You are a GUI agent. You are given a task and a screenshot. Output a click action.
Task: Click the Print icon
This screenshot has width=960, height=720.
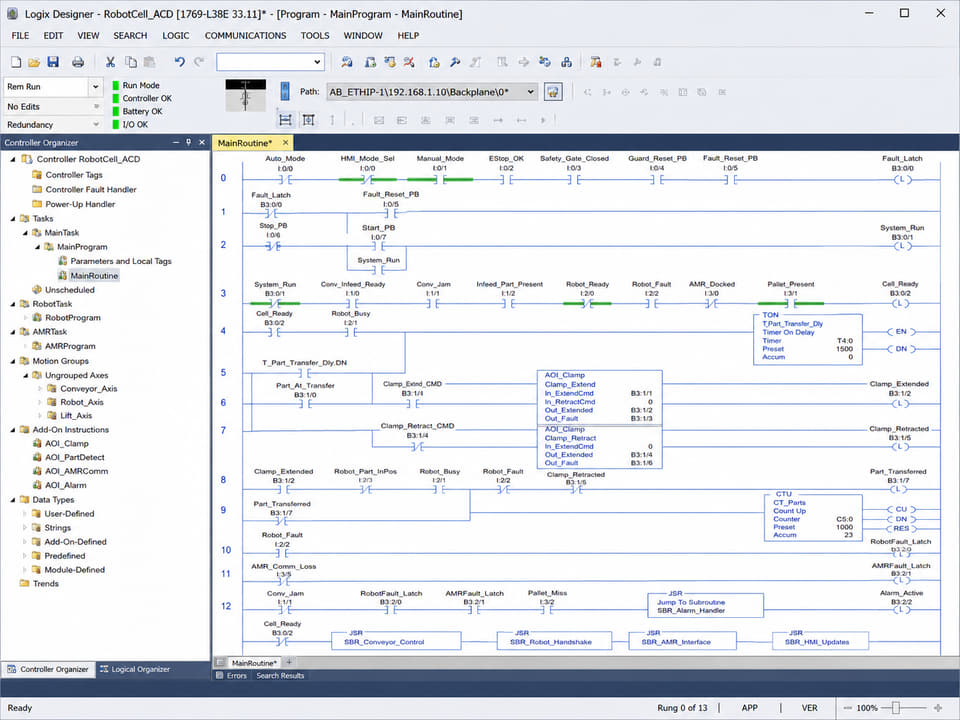78,62
